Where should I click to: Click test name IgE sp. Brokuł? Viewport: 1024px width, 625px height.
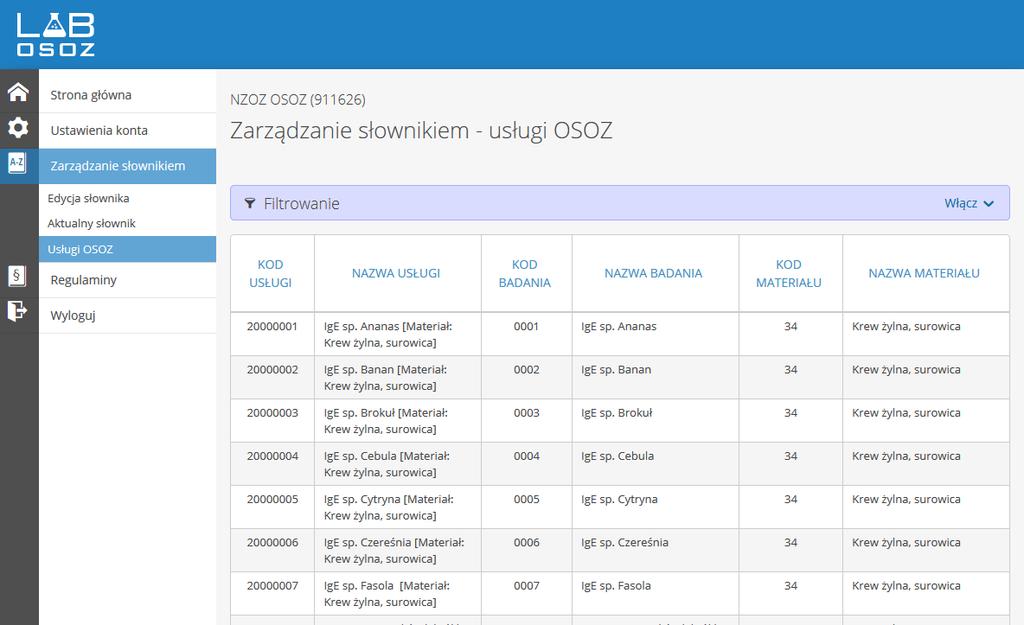[616, 413]
